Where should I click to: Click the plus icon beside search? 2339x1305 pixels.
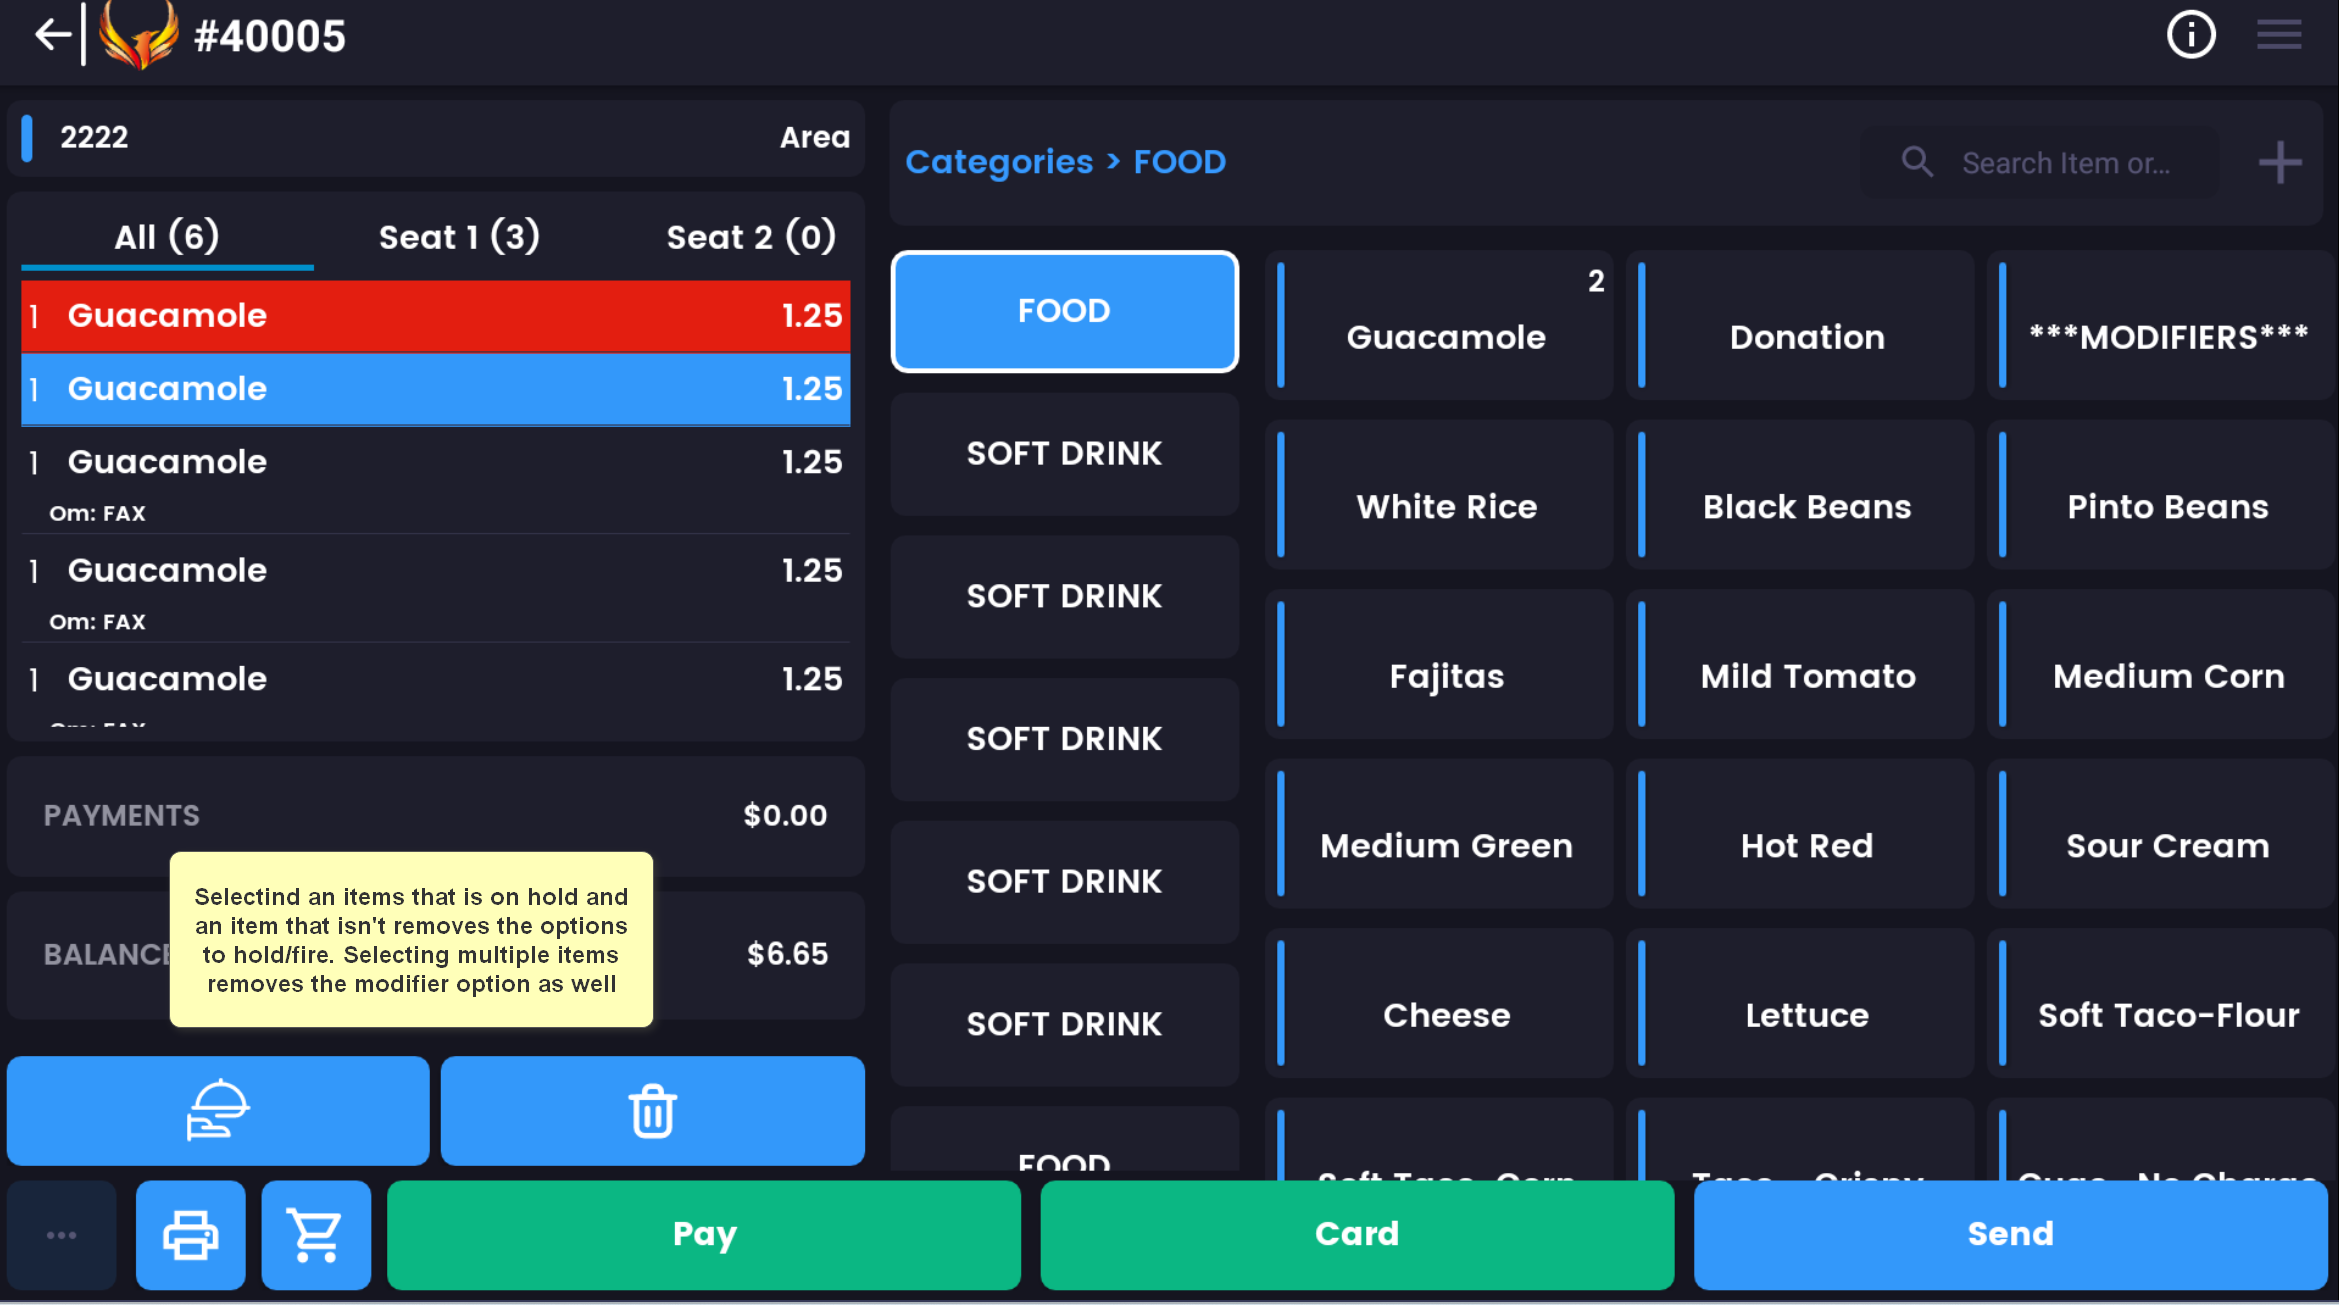(2279, 162)
